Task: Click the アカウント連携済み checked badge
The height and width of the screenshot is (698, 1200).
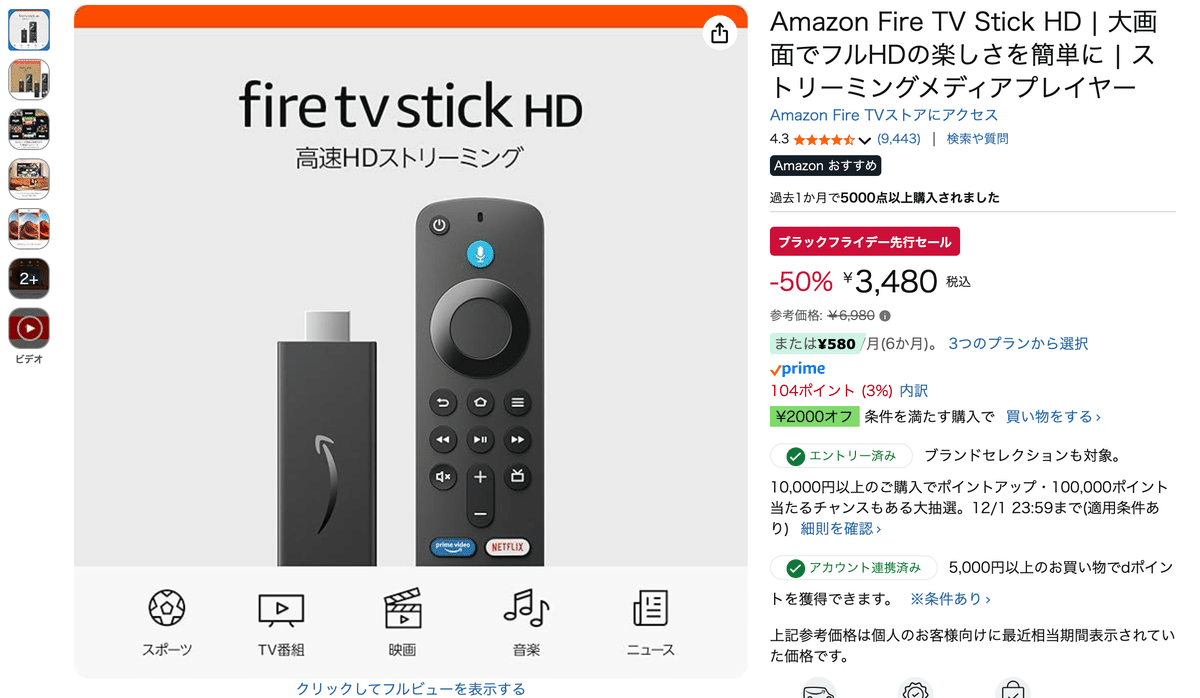Action: (853, 568)
